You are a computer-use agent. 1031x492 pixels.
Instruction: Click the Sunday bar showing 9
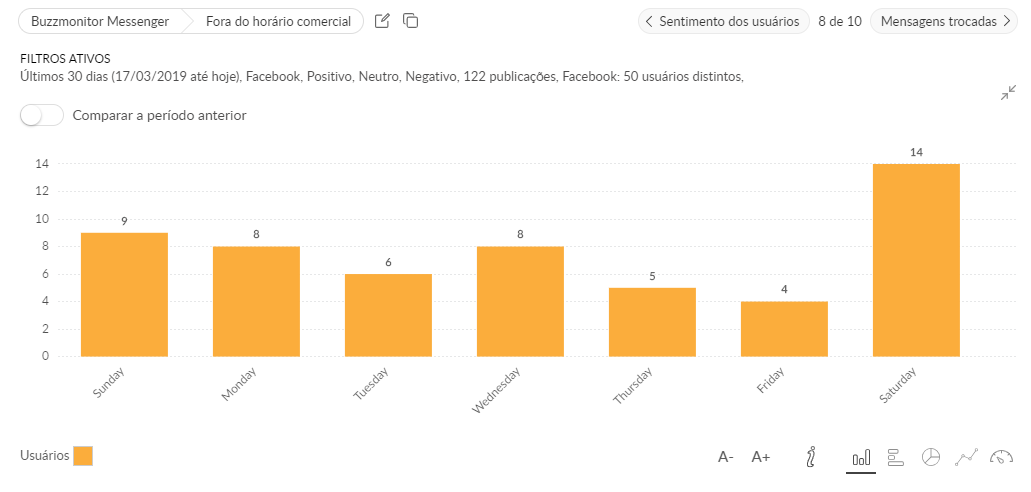[124, 294]
